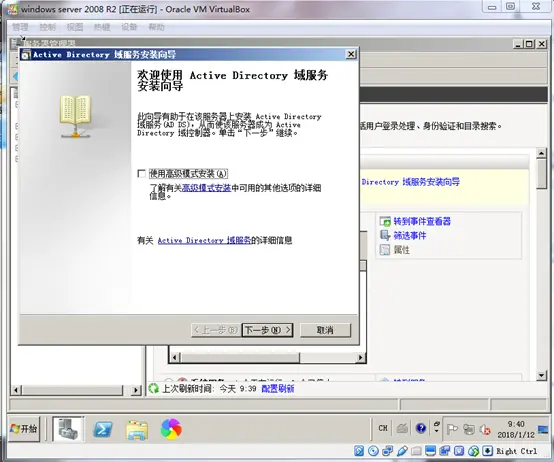554x462 pixels.
Task: Click the VirtualBox optical disc indicator
Action: [373, 451]
